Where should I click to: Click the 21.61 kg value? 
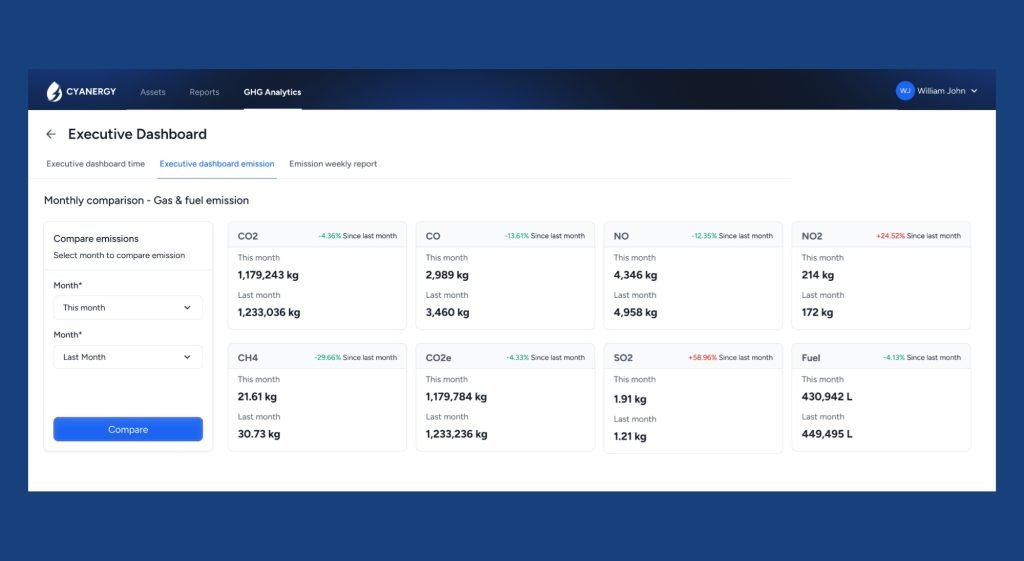pyautogui.click(x=257, y=396)
